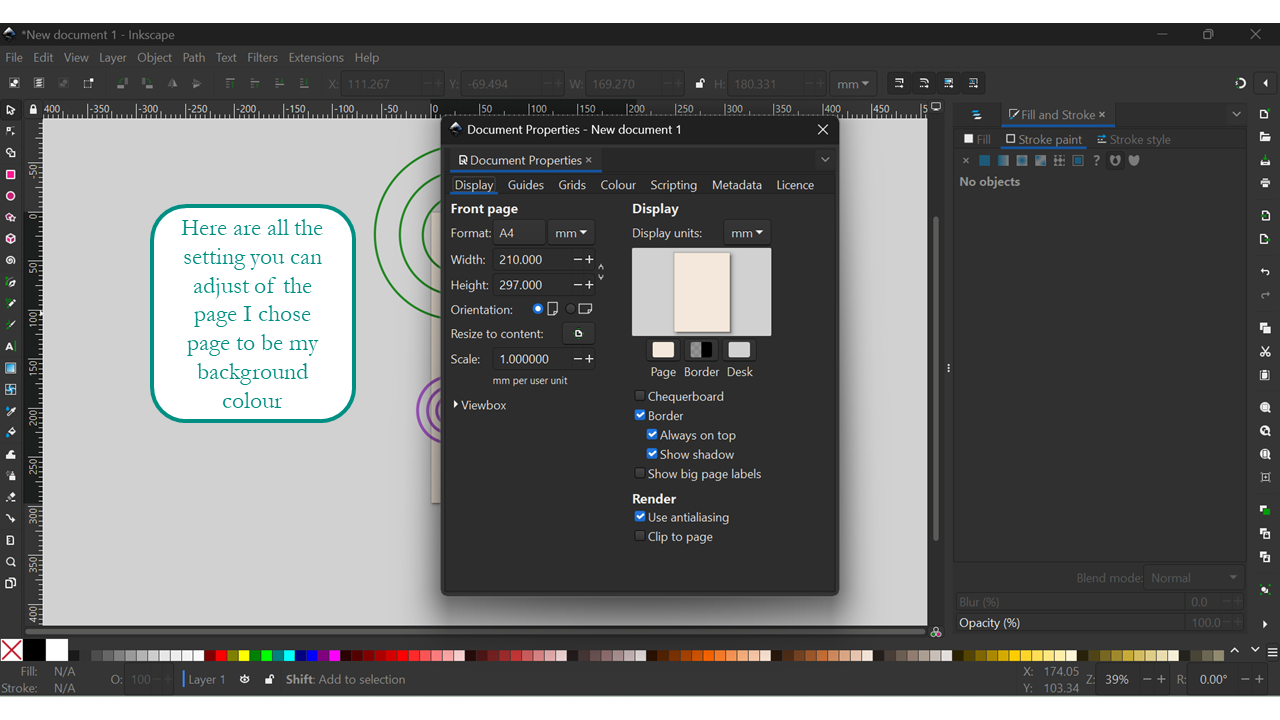Click the Format A4 input field
Viewport: 1280px width, 720px height.
click(x=520, y=233)
